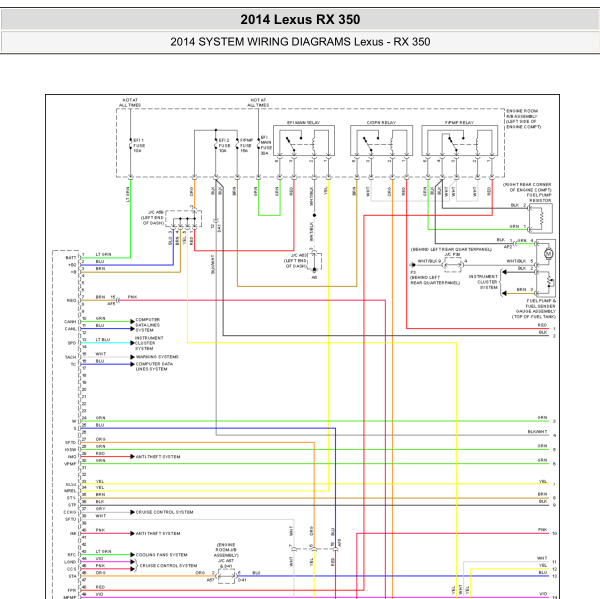Click the fuel sender variable resistor symbol
The image size is (600, 599).
coord(550,281)
